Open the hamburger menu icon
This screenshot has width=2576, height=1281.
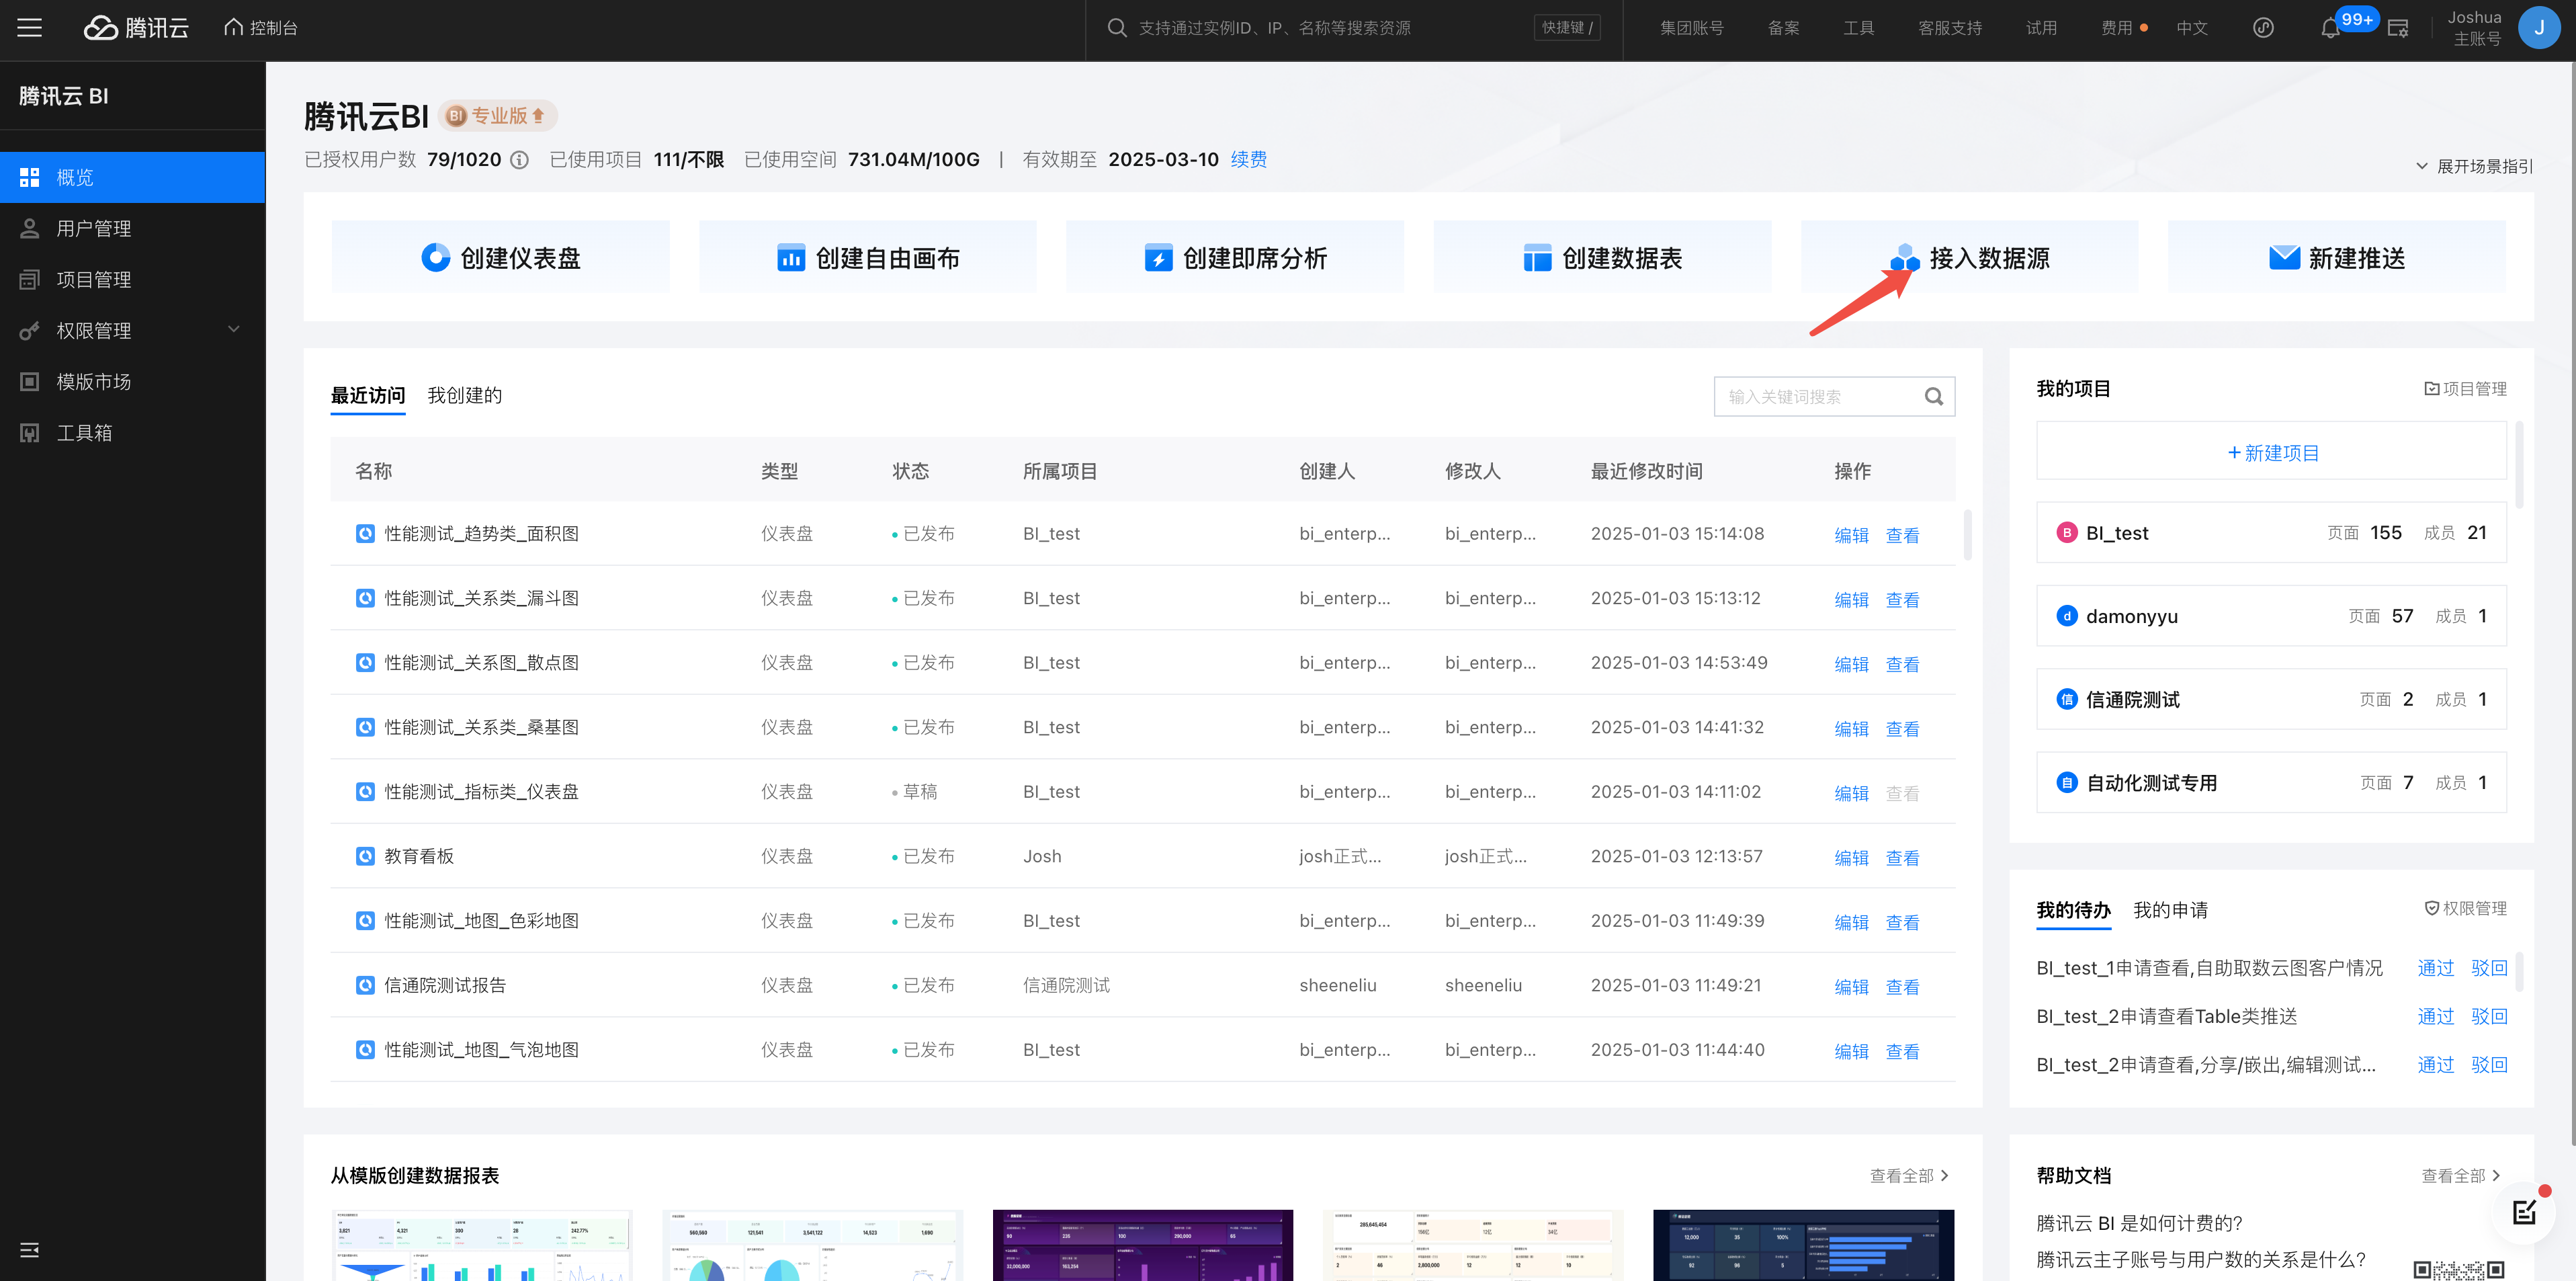point(30,28)
